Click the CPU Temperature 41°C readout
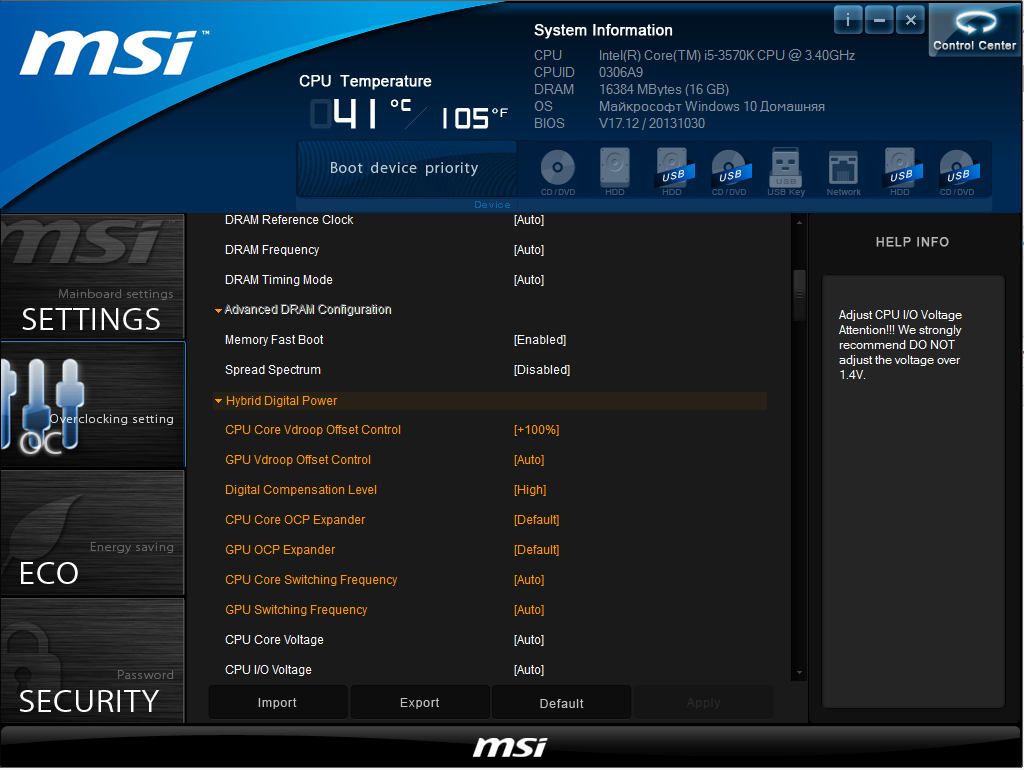This screenshot has height=770, width=1024. coord(360,114)
